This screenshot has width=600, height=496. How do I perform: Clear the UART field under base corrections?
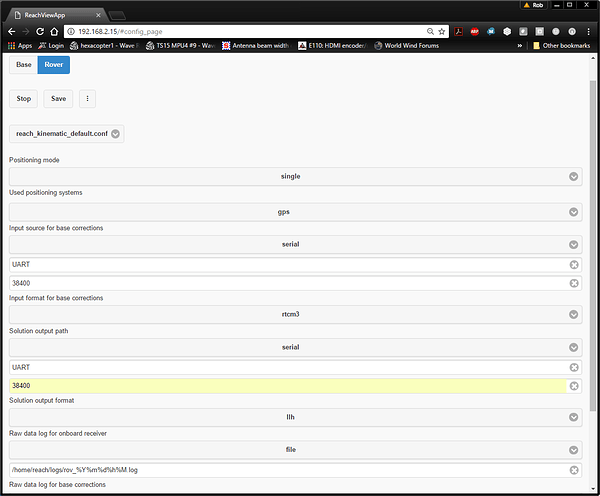[574, 264]
